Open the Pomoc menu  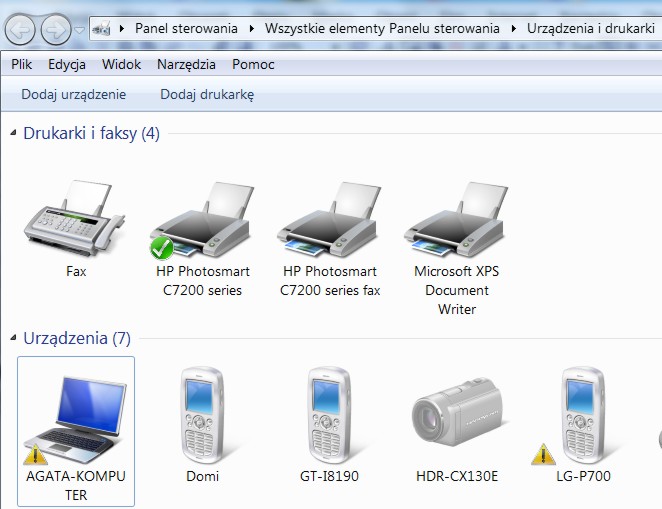coord(253,64)
